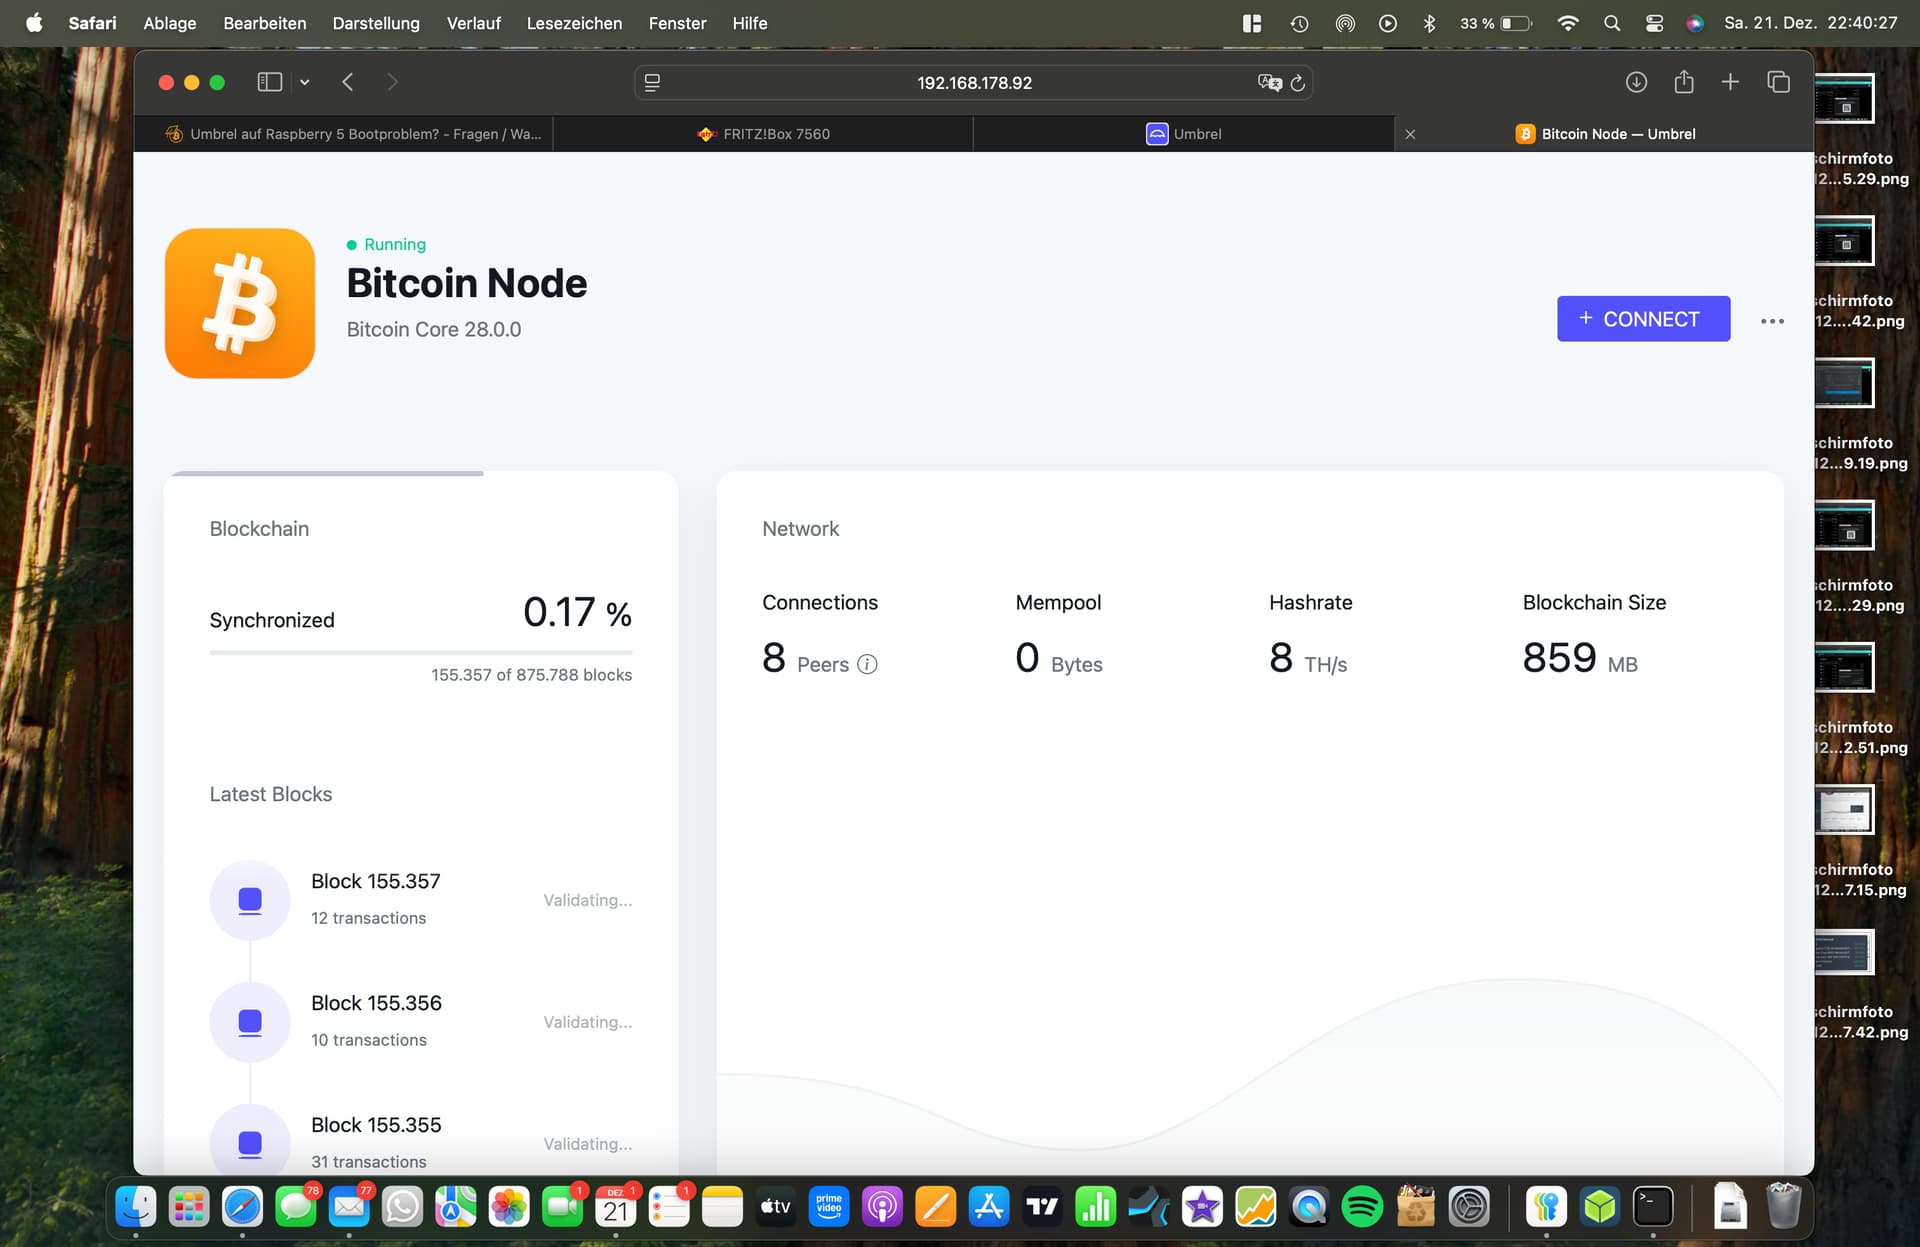Click the Peers info icon

(x=867, y=664)
